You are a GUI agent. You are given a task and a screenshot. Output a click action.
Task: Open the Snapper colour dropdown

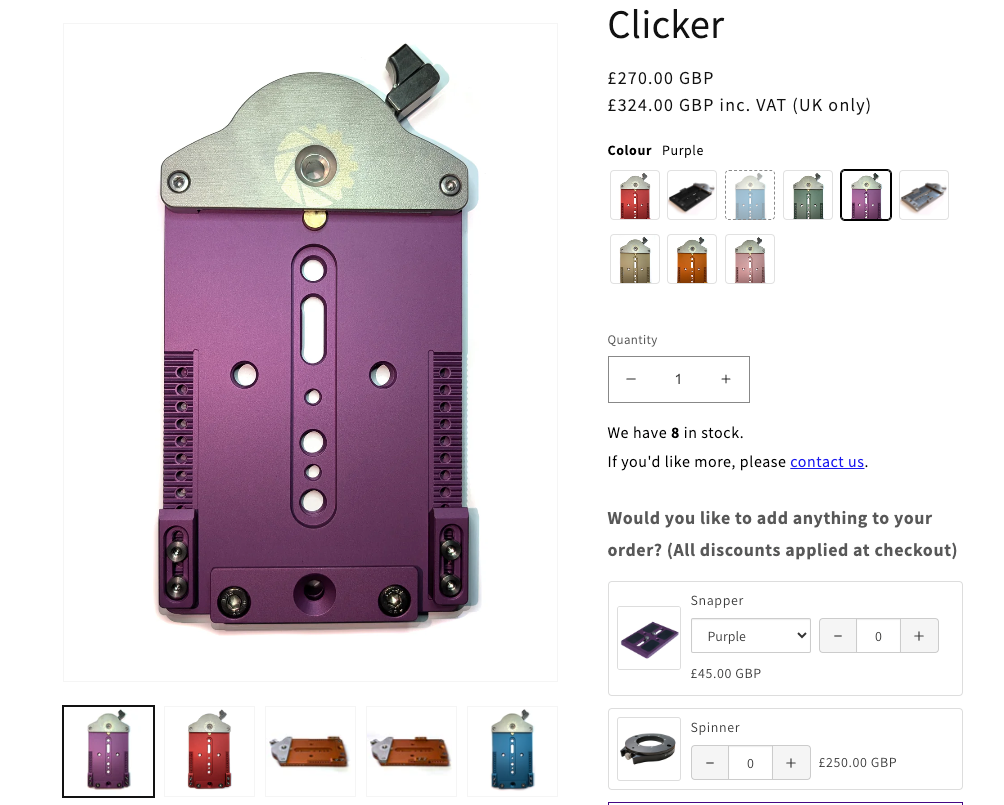751,636
